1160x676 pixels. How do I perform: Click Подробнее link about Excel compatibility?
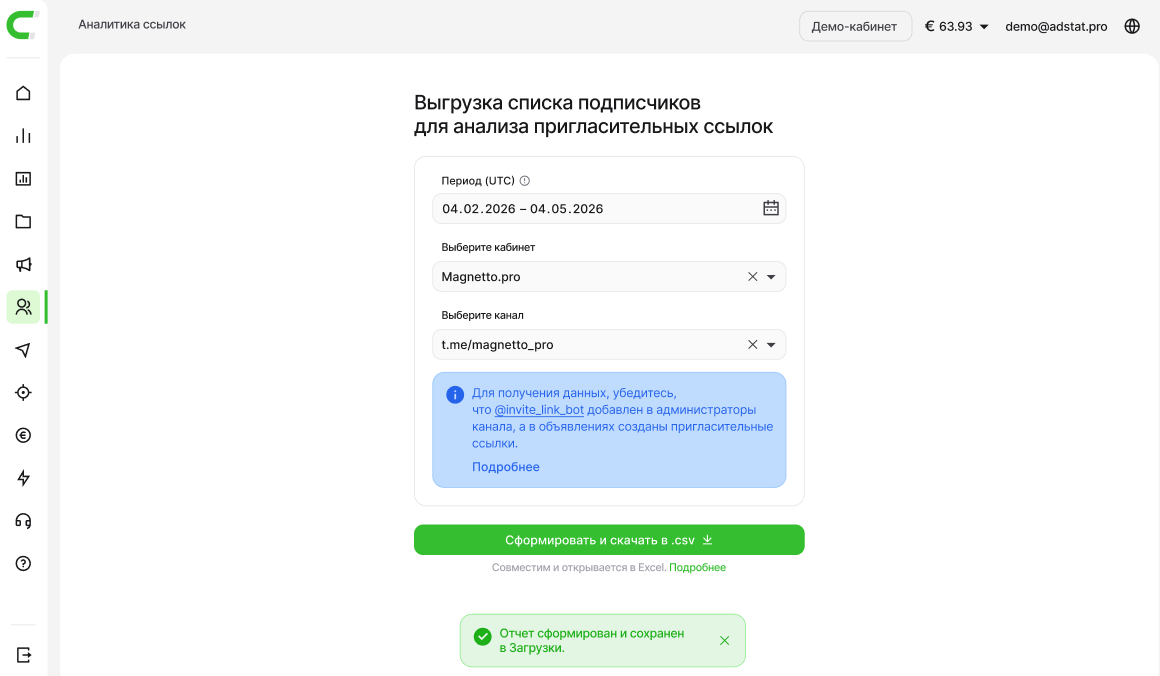[698, 567]
